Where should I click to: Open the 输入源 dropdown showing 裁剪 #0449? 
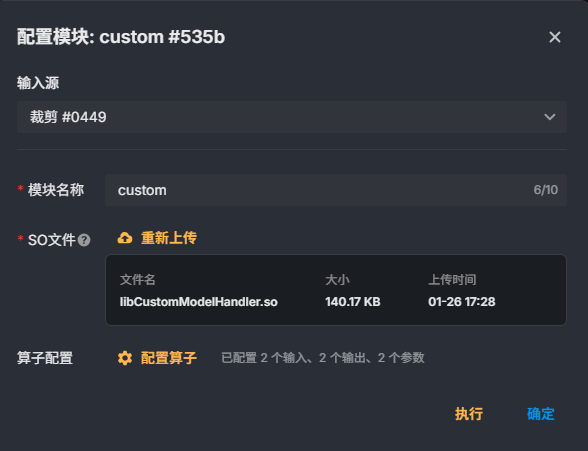click(292, 117)
